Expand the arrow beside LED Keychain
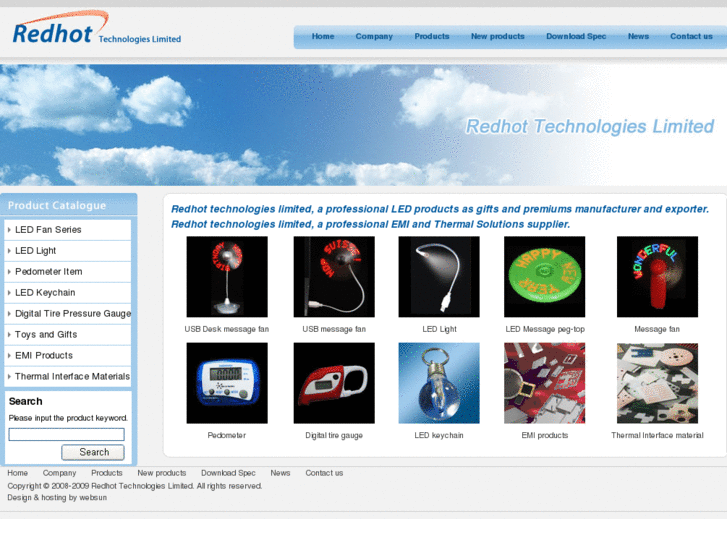The height and width of the screenshot is (545, 727). pyautogui.click(x=9, y=293)
